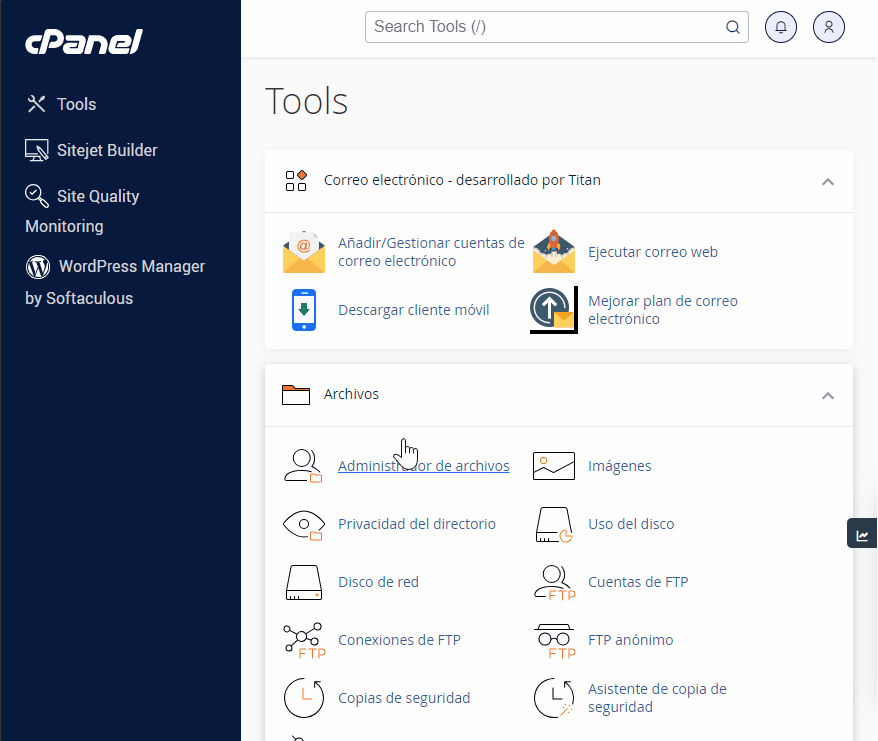Open Cuentas de FTP
This screenshot has width=878, height=741.
pyautogui.click(x=638, y=582)
